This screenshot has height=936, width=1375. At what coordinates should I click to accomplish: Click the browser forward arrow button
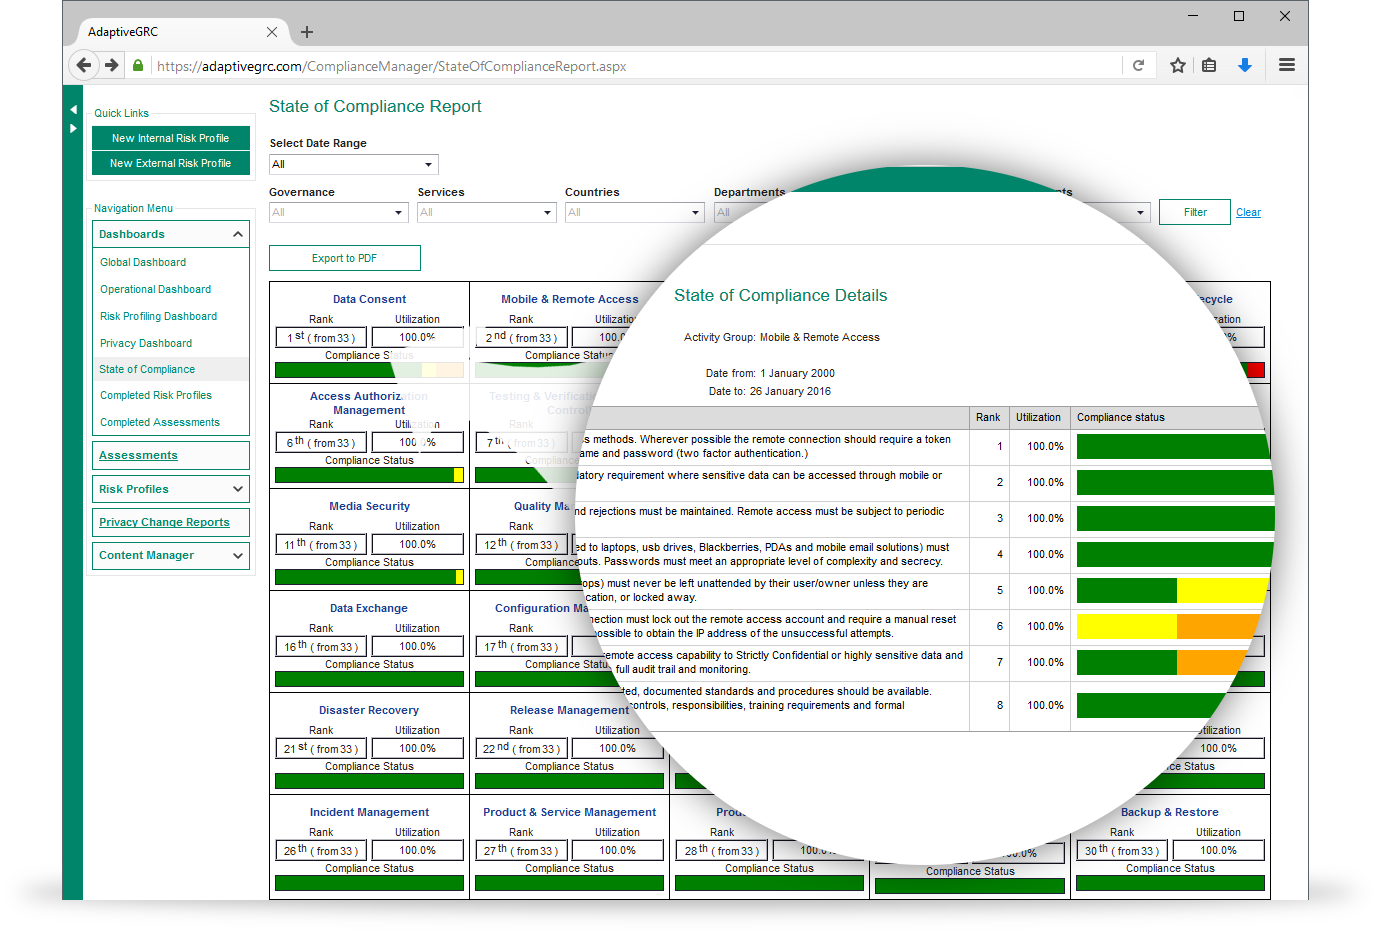pyautogui.click(x=112, y=66)
